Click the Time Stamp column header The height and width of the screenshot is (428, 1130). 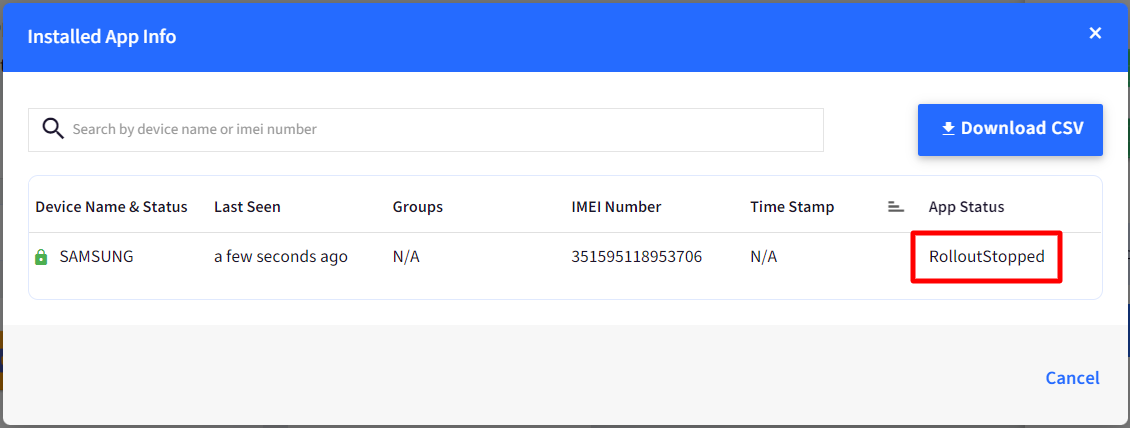[x=792, y=207]
